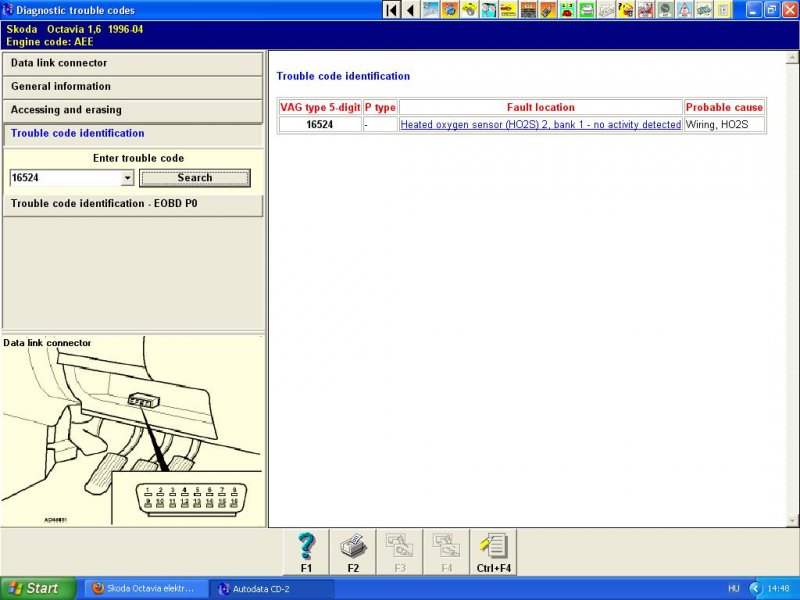This screenshot has width=800, height=600.
Task: Switch to Skoda Octavia elektr... Firefox taskbar window
Action: click(x=145, y=588)
